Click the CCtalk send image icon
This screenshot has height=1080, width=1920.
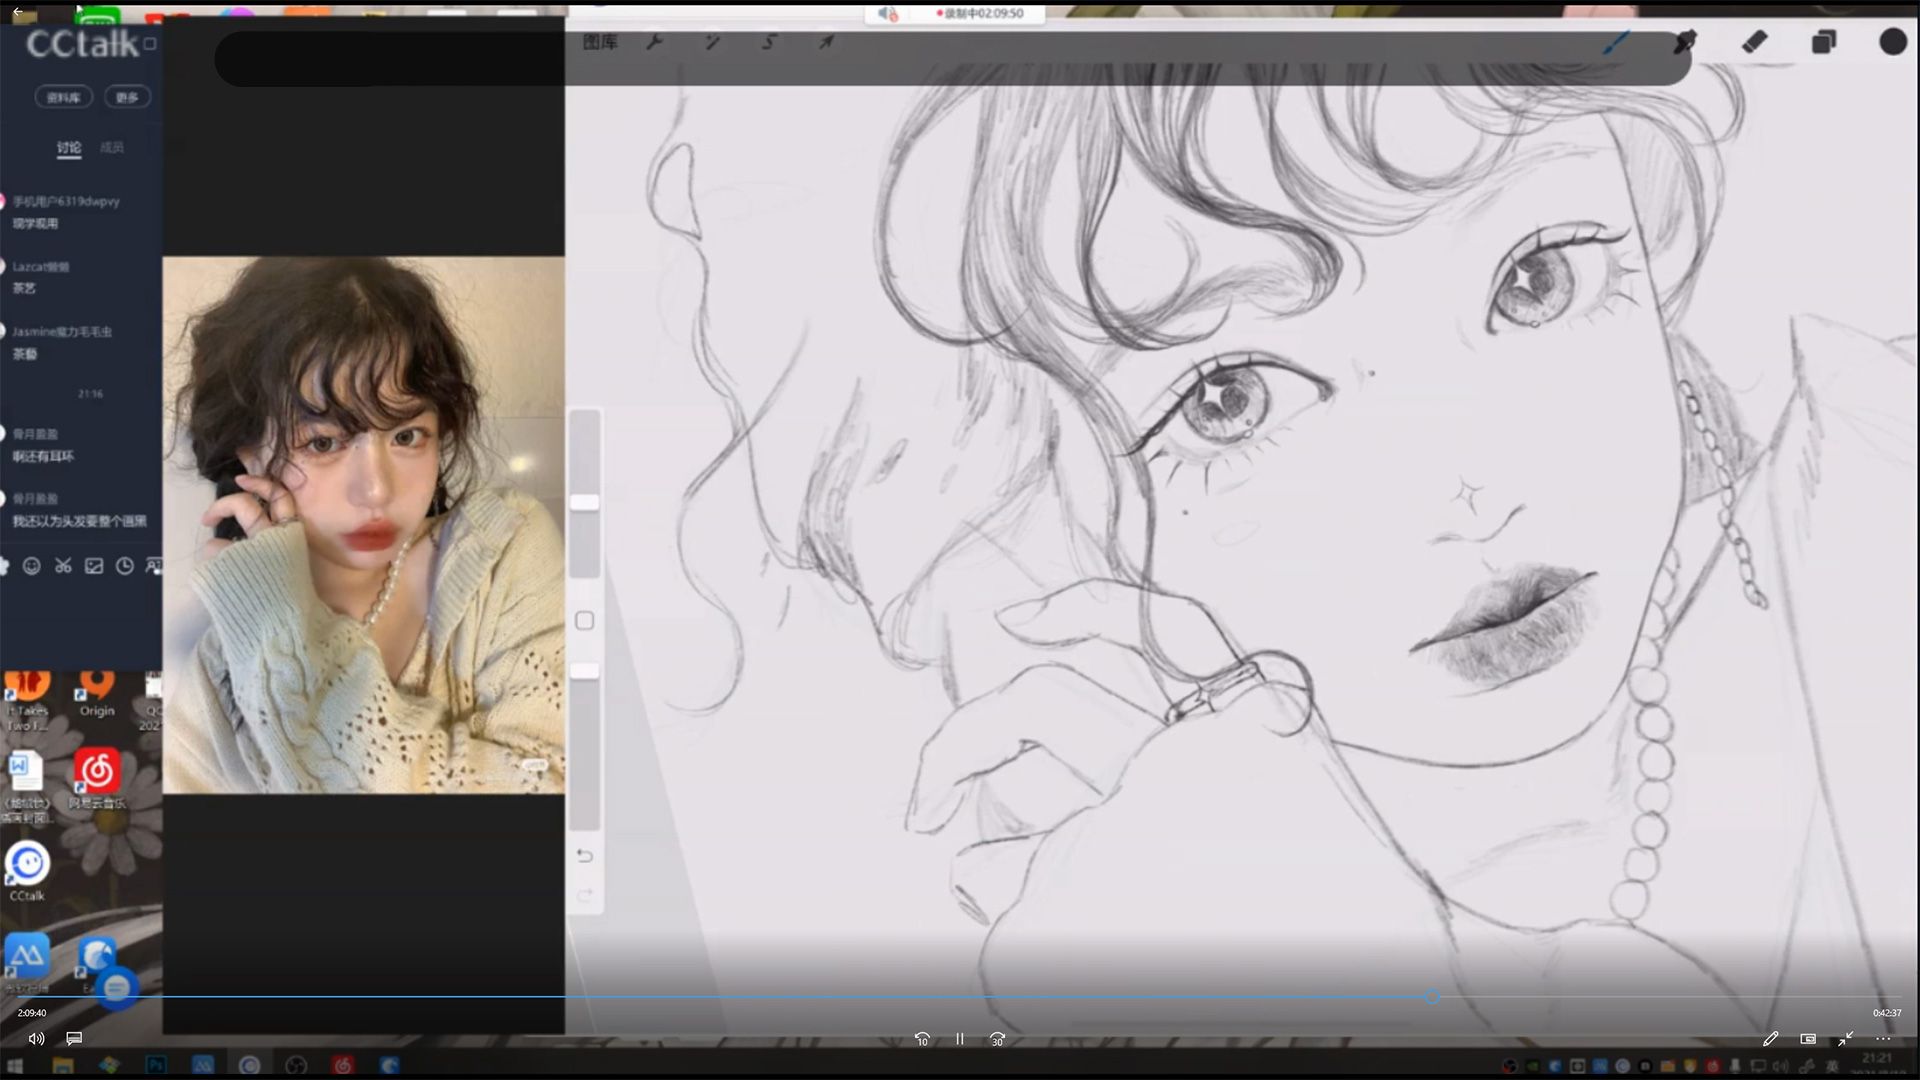point(94,566)
